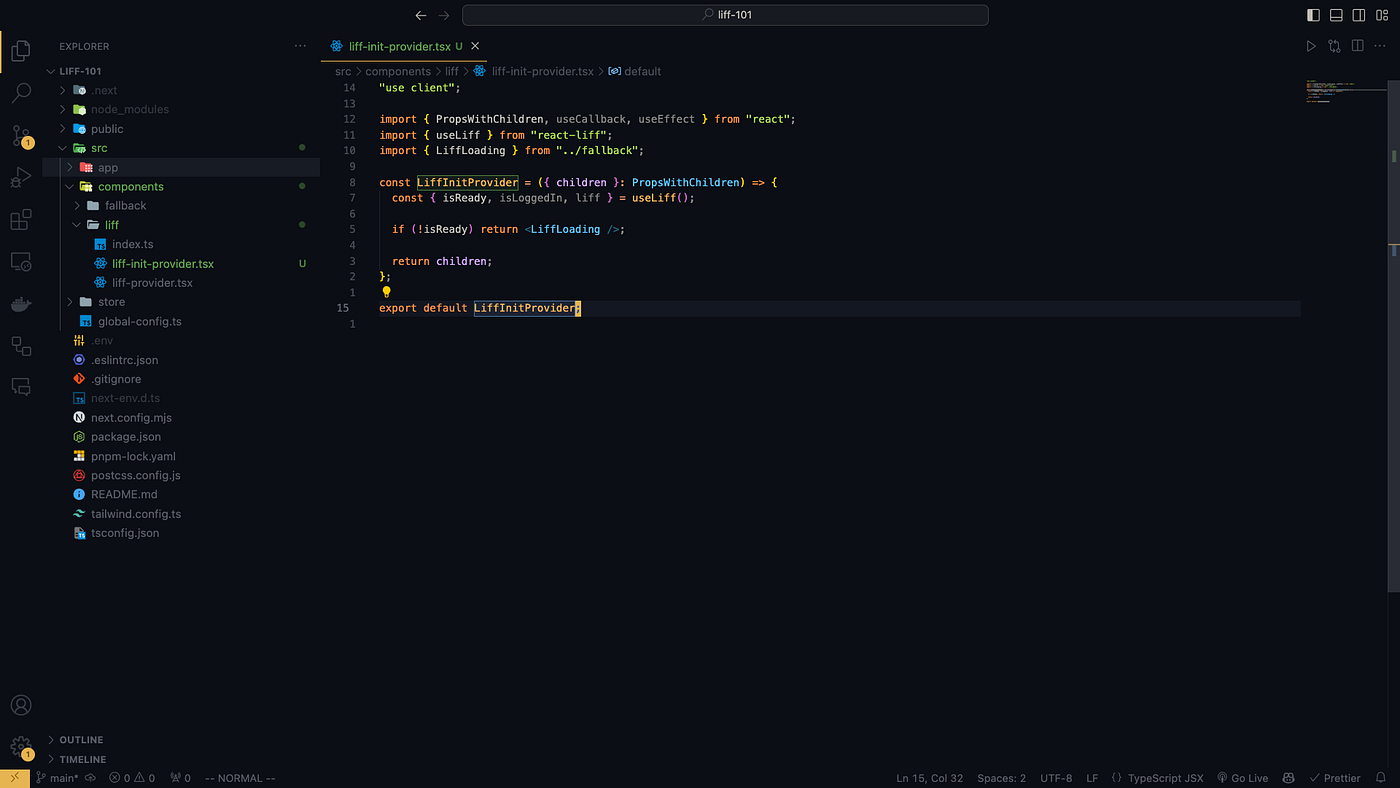Open the Search view in activity bar
1400x788 pixels.
(20, 93)
